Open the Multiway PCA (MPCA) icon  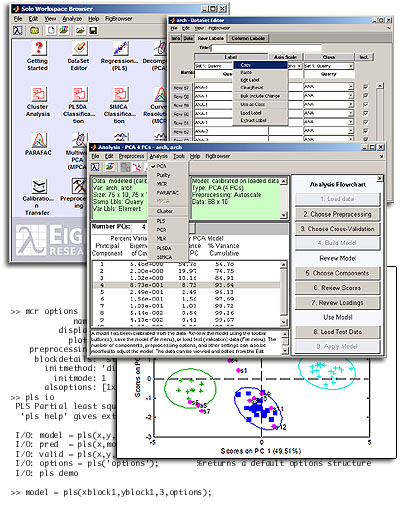(80, 140)
